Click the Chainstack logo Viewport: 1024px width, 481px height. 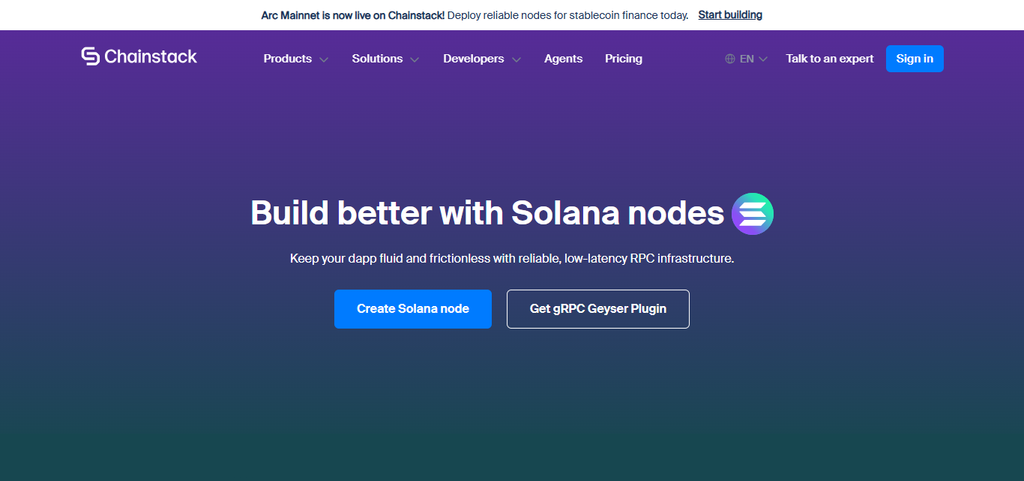(x=139, y=57)
